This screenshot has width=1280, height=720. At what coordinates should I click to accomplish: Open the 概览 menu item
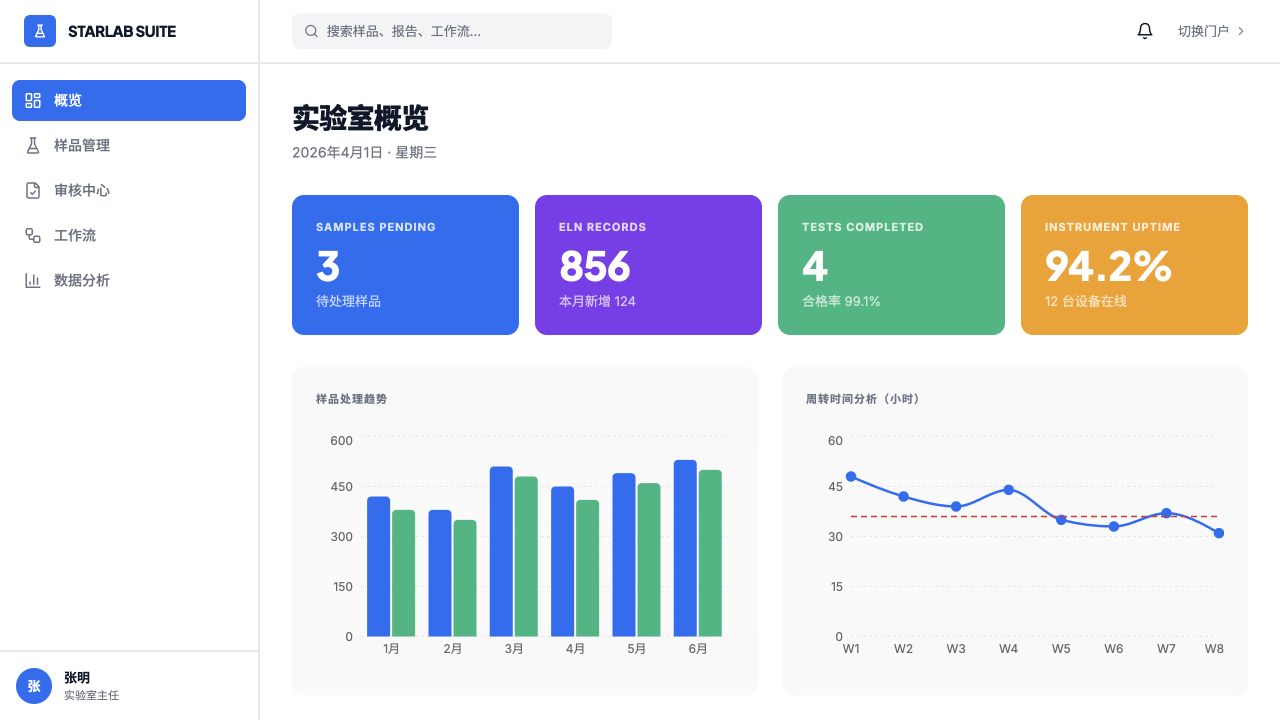[129, 100]
